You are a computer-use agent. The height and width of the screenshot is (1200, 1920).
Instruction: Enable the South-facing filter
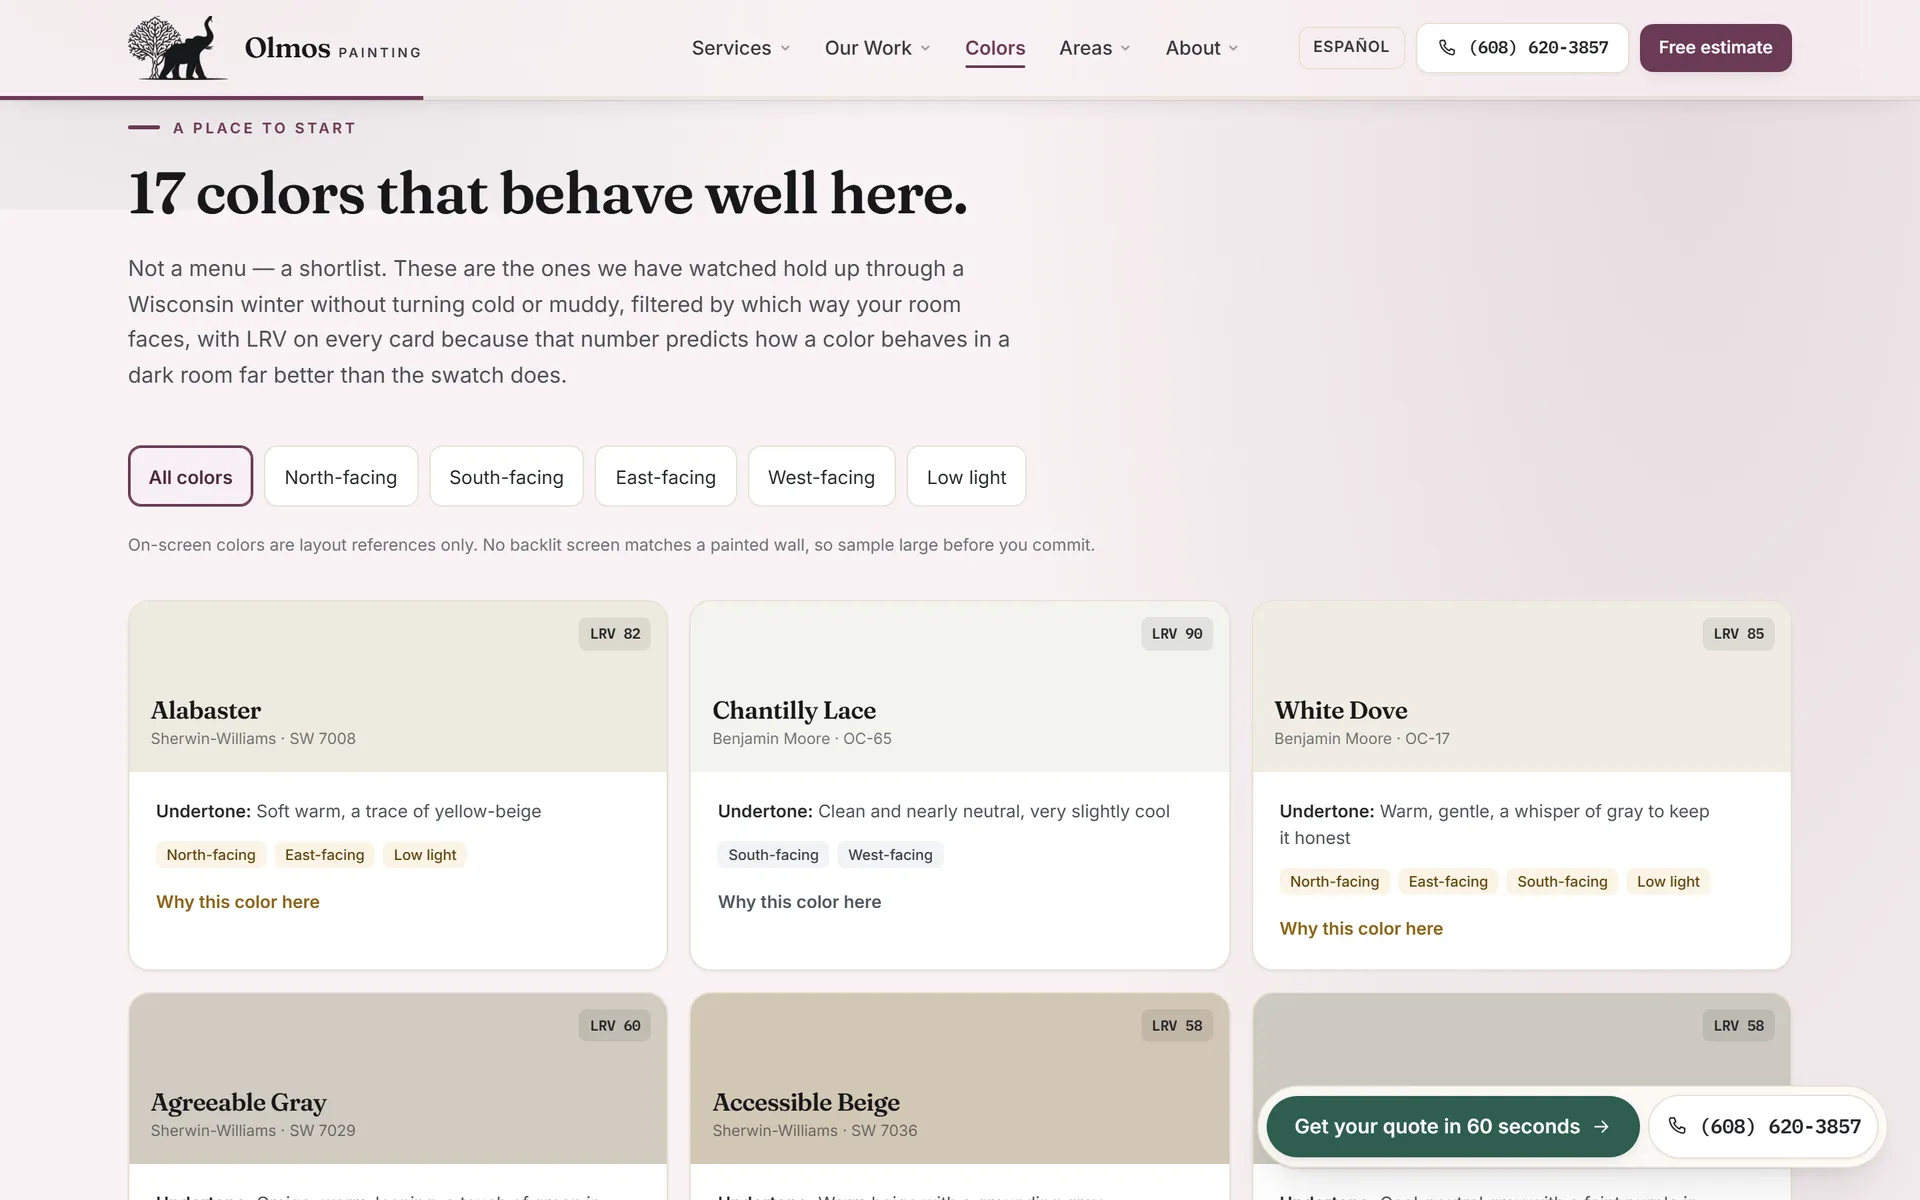[x=506, y=477]
